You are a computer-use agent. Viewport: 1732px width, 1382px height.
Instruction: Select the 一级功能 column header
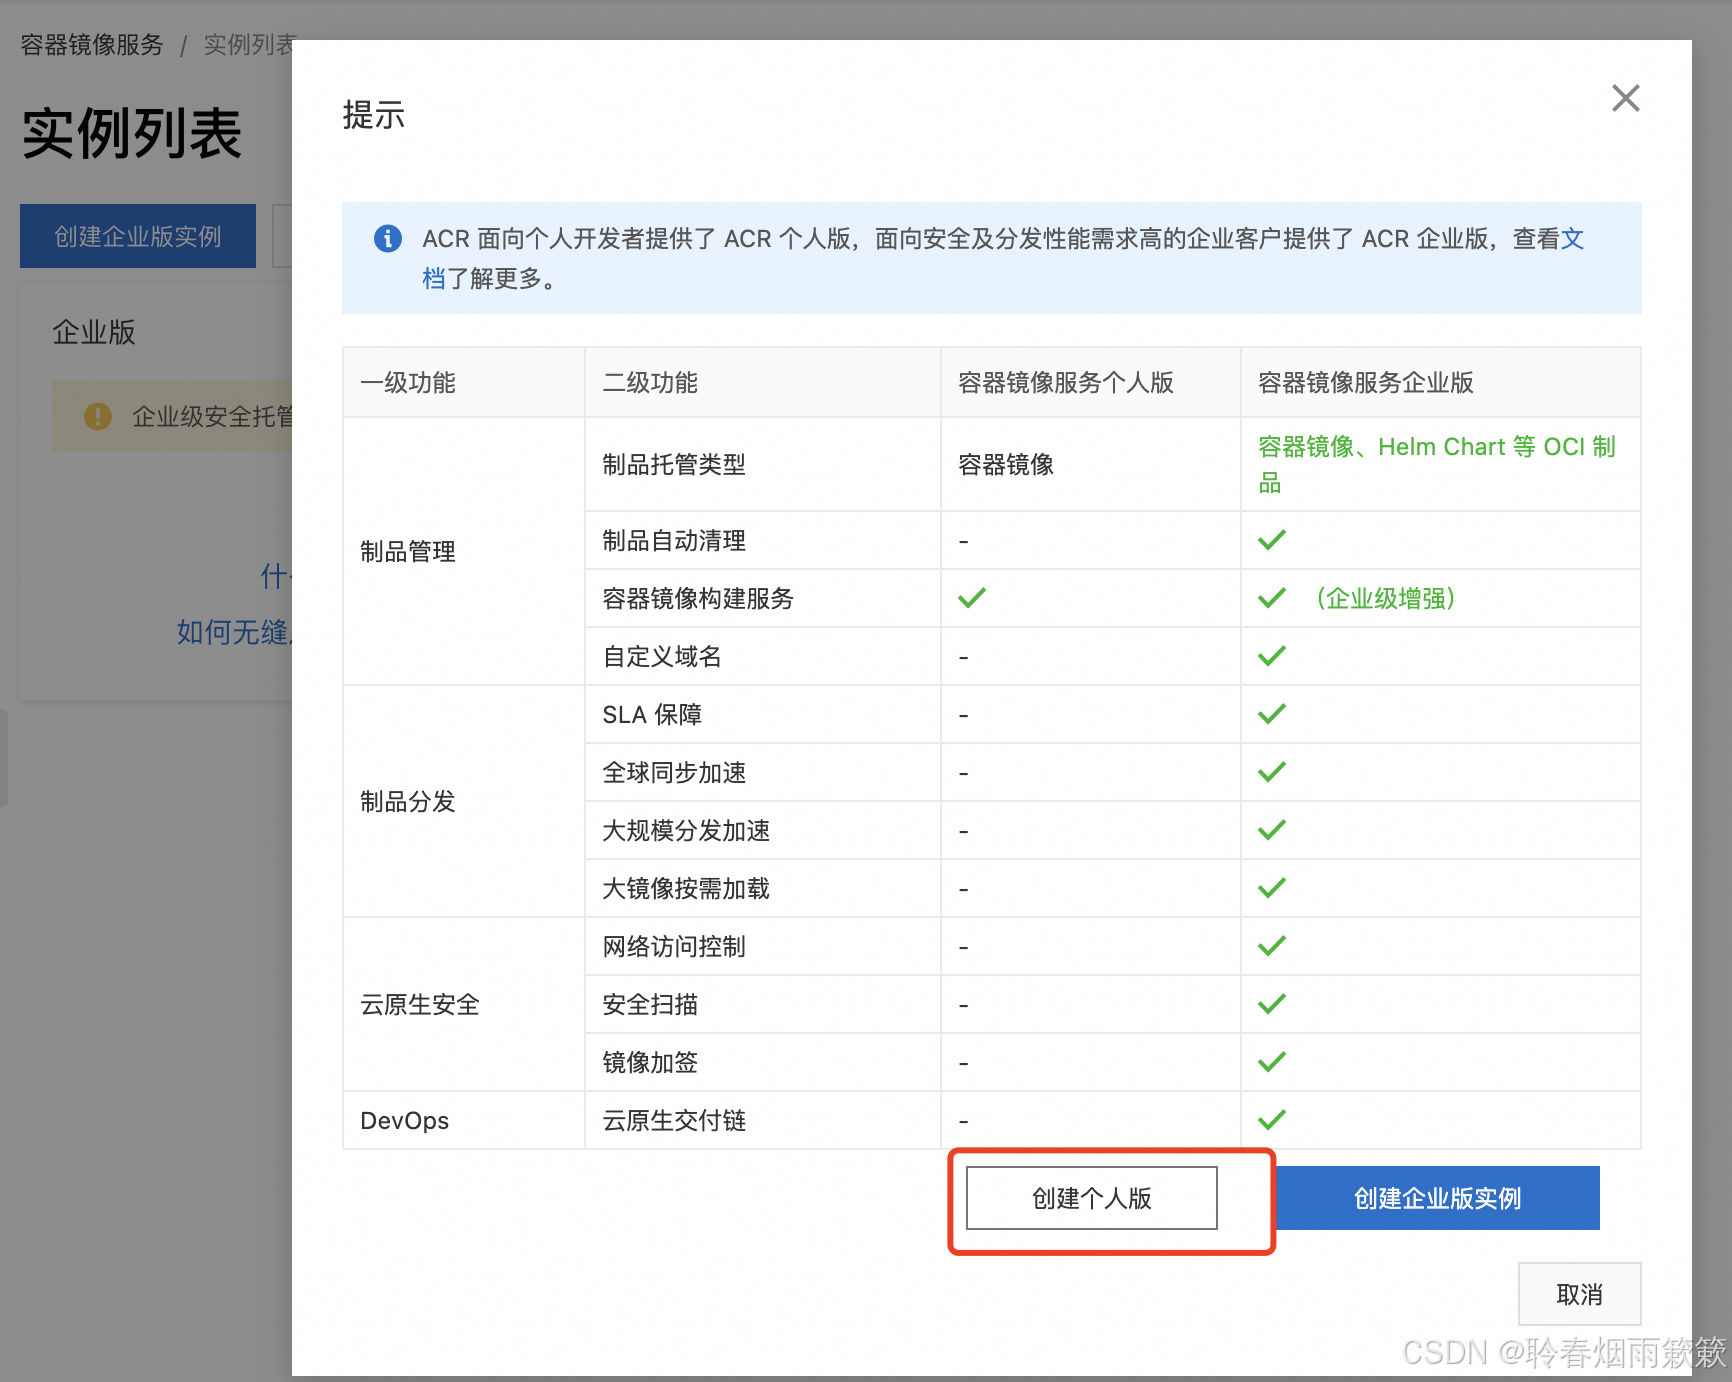463,382
